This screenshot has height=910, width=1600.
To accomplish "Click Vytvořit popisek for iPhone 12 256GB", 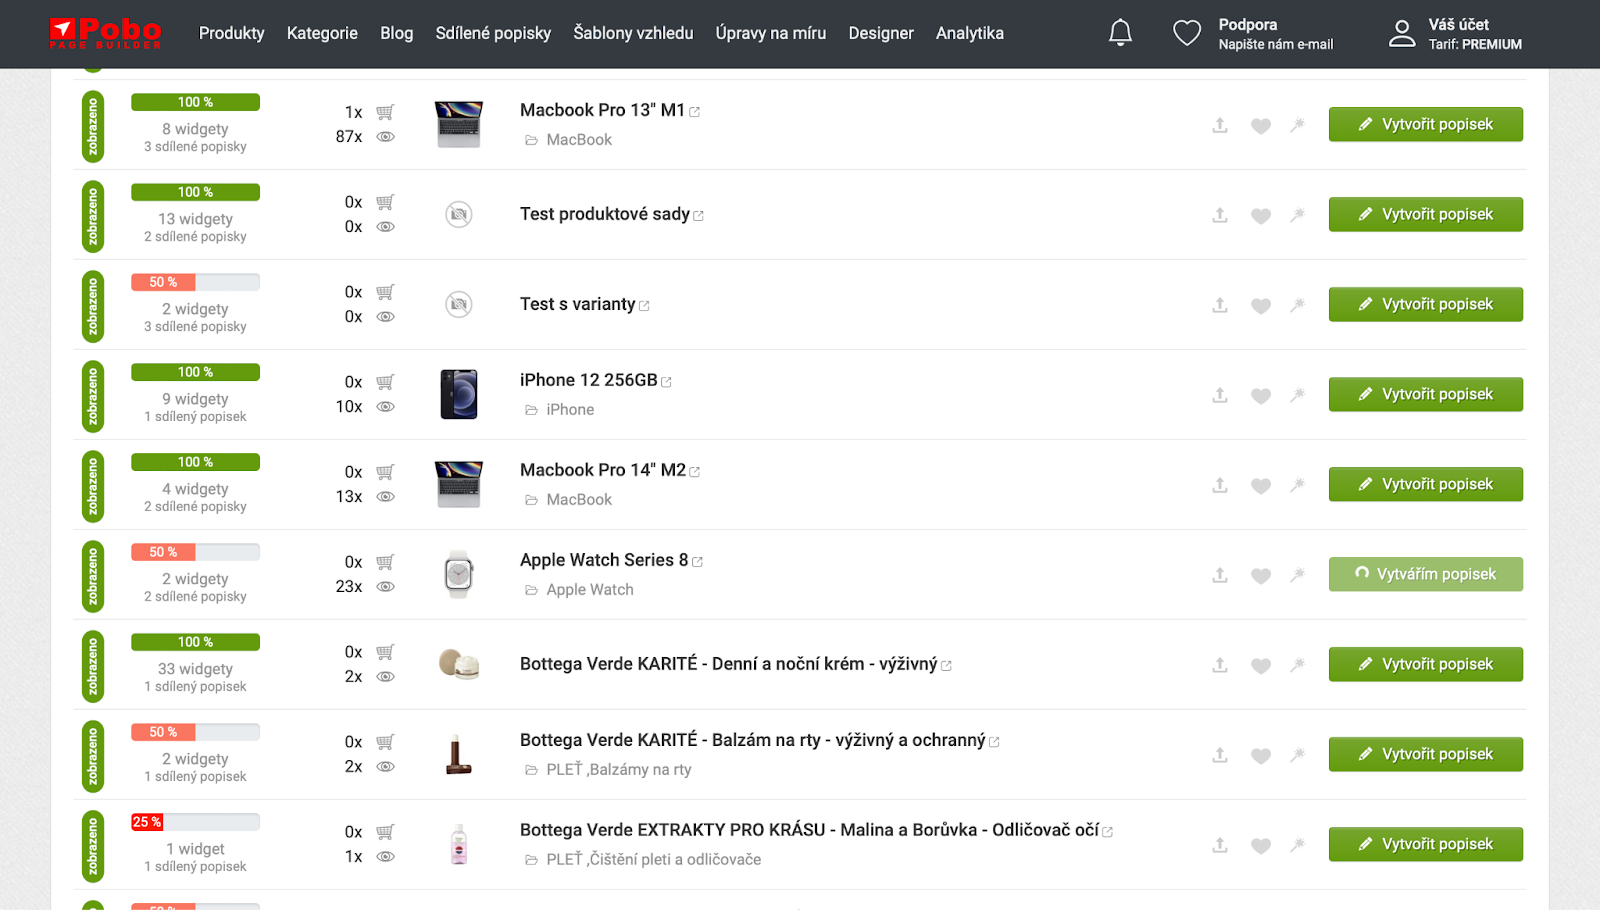I will 1426,395.
